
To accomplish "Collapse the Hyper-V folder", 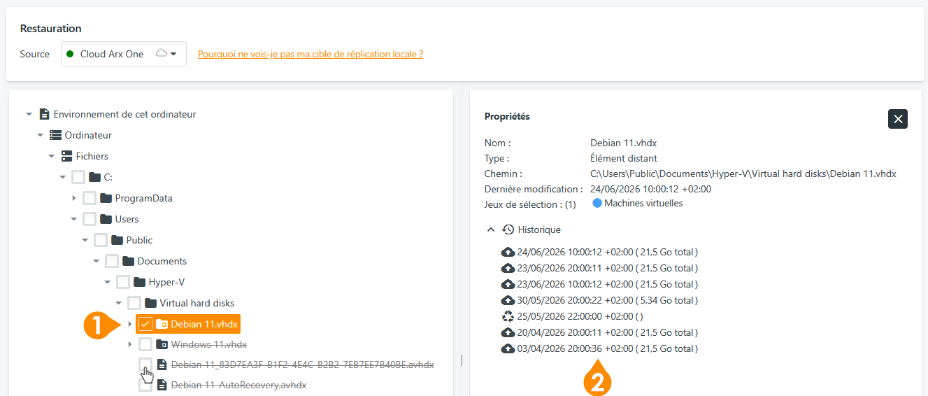I will click(x=108, y=282).
